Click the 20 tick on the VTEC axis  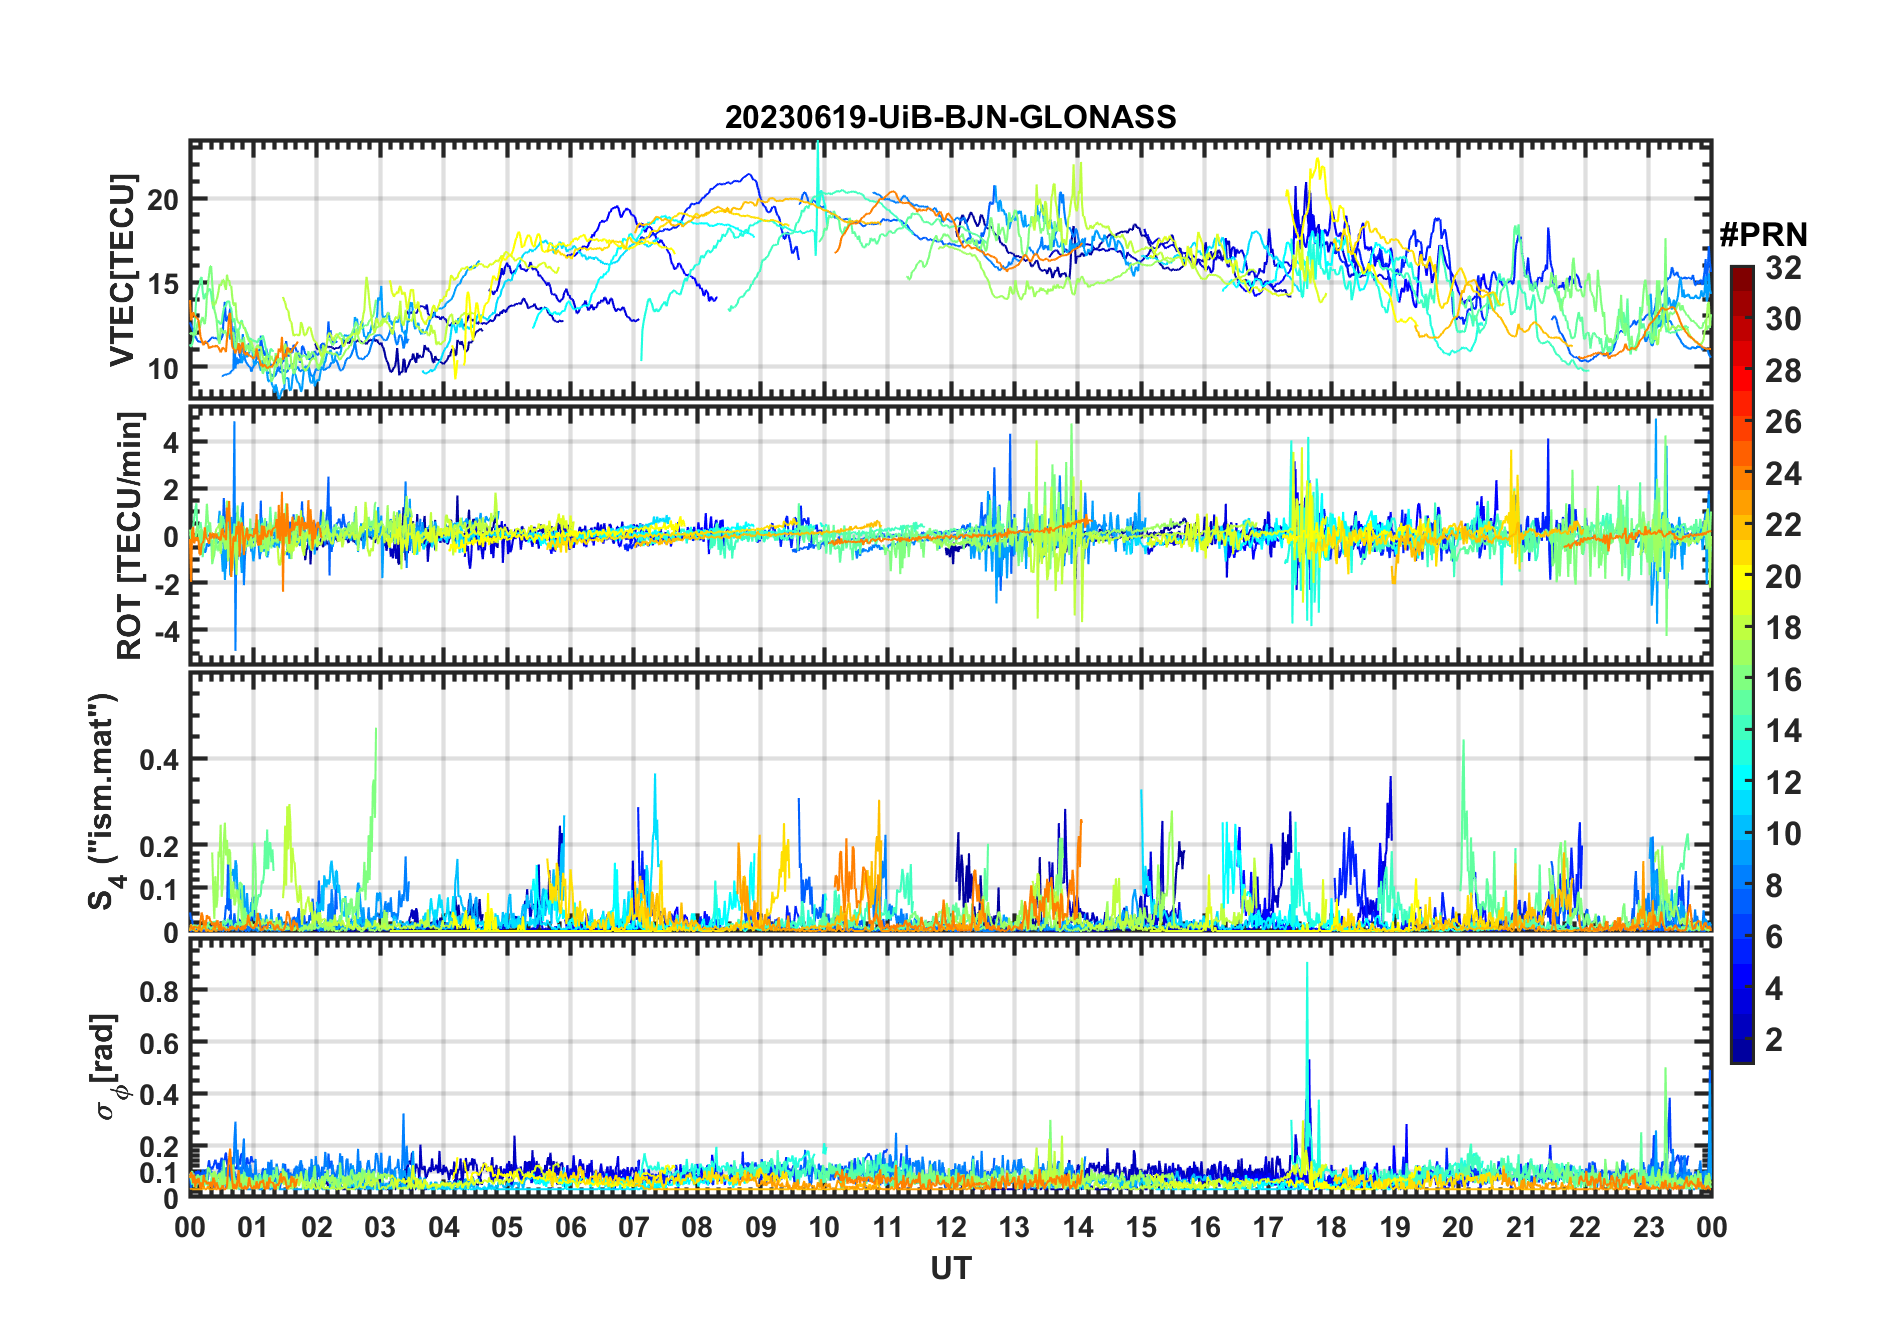163,200
